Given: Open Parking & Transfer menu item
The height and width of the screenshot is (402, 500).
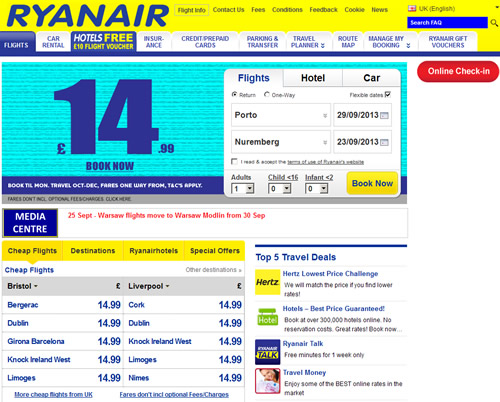Looking at the screenshot, I should pos(263,42).
